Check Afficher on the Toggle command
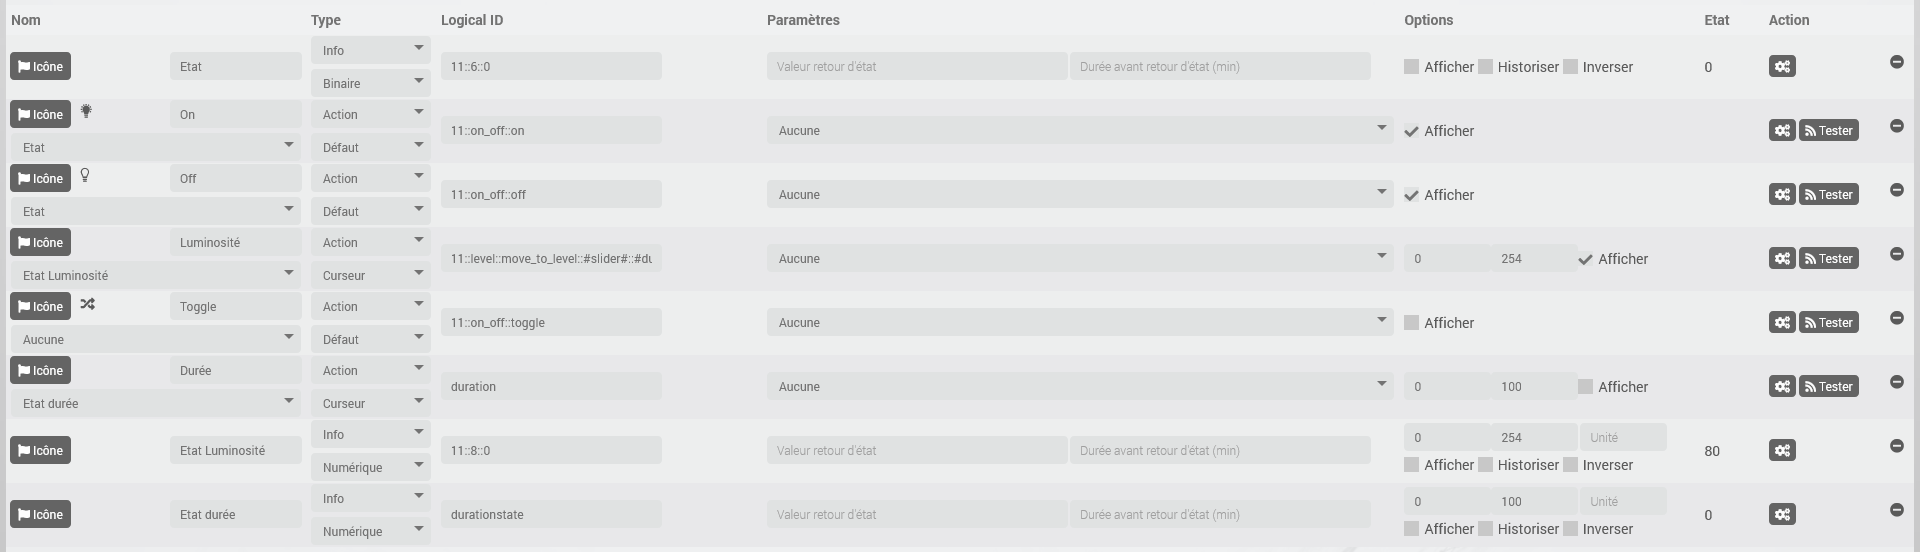Viewport: 1920px width, 552px height. coord(1411,323)
